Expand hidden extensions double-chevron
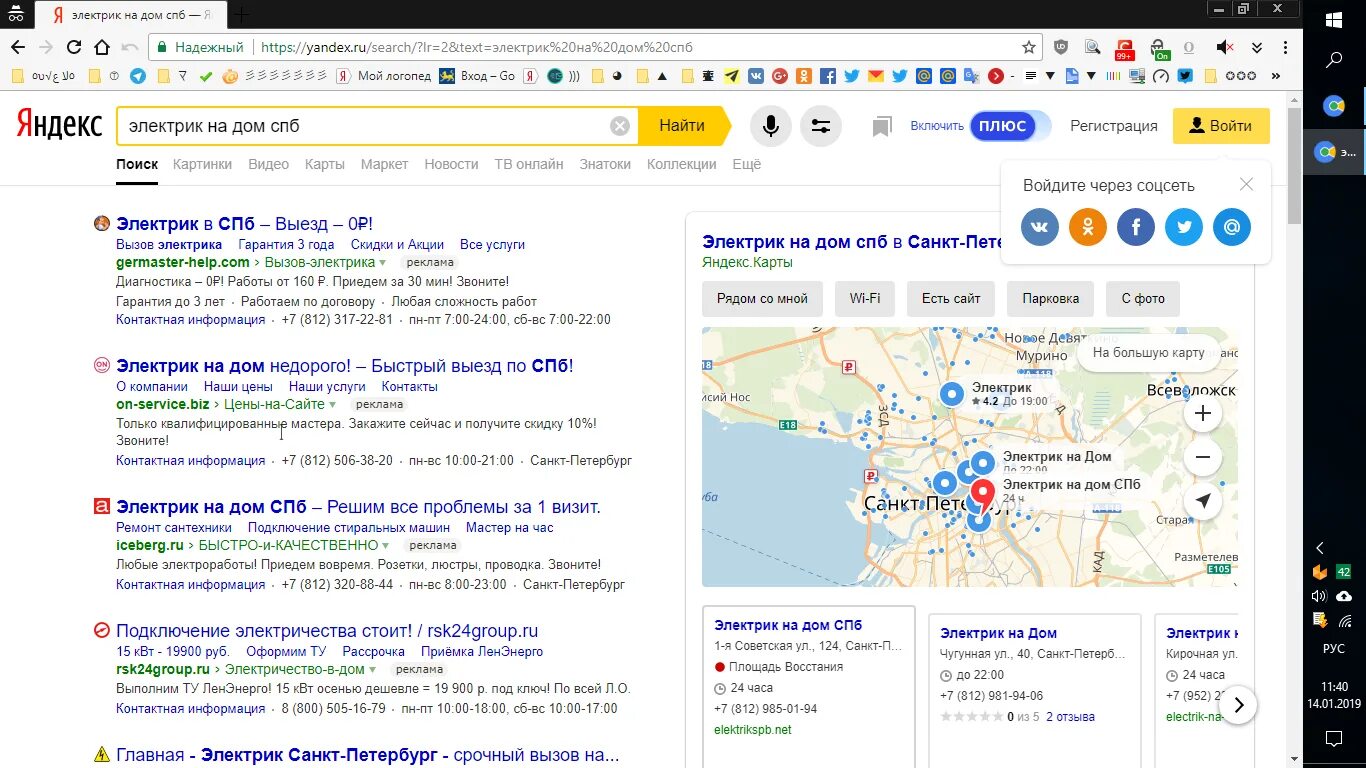This screenshot has width=1366, height=768. pyautogui.click(x=1257, y=47)
